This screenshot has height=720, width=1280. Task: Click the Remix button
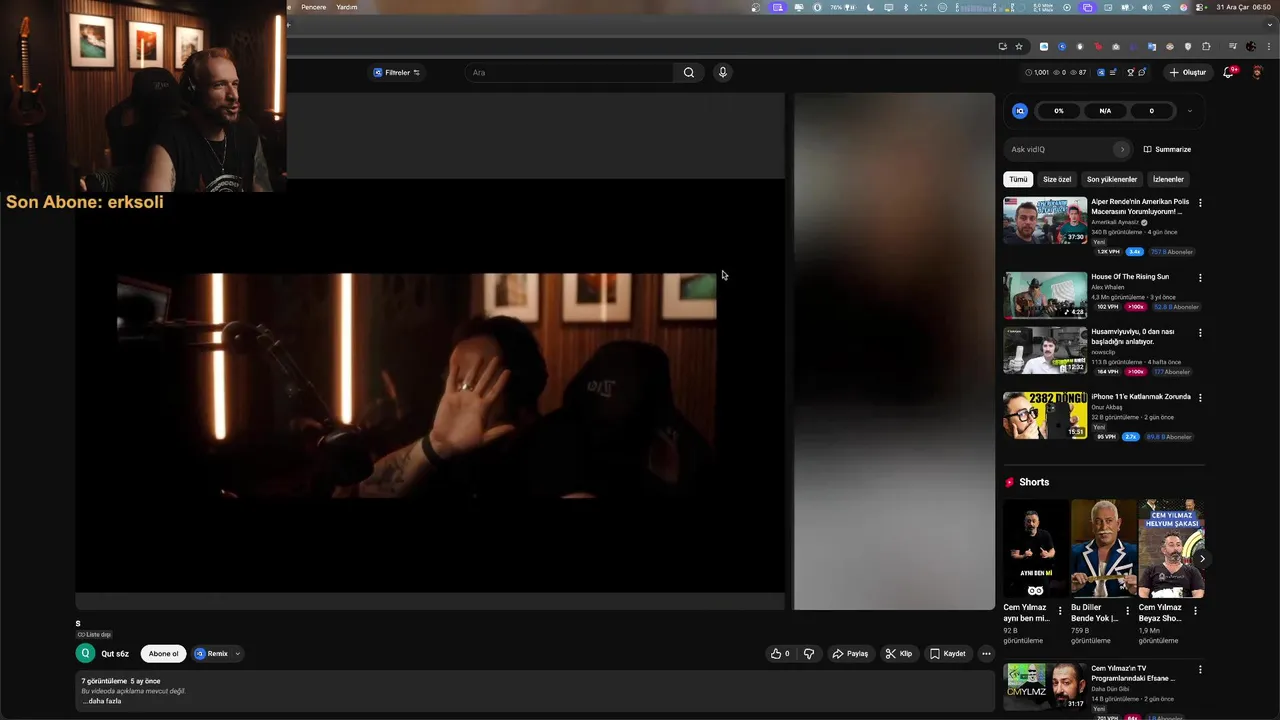[211, 653]
